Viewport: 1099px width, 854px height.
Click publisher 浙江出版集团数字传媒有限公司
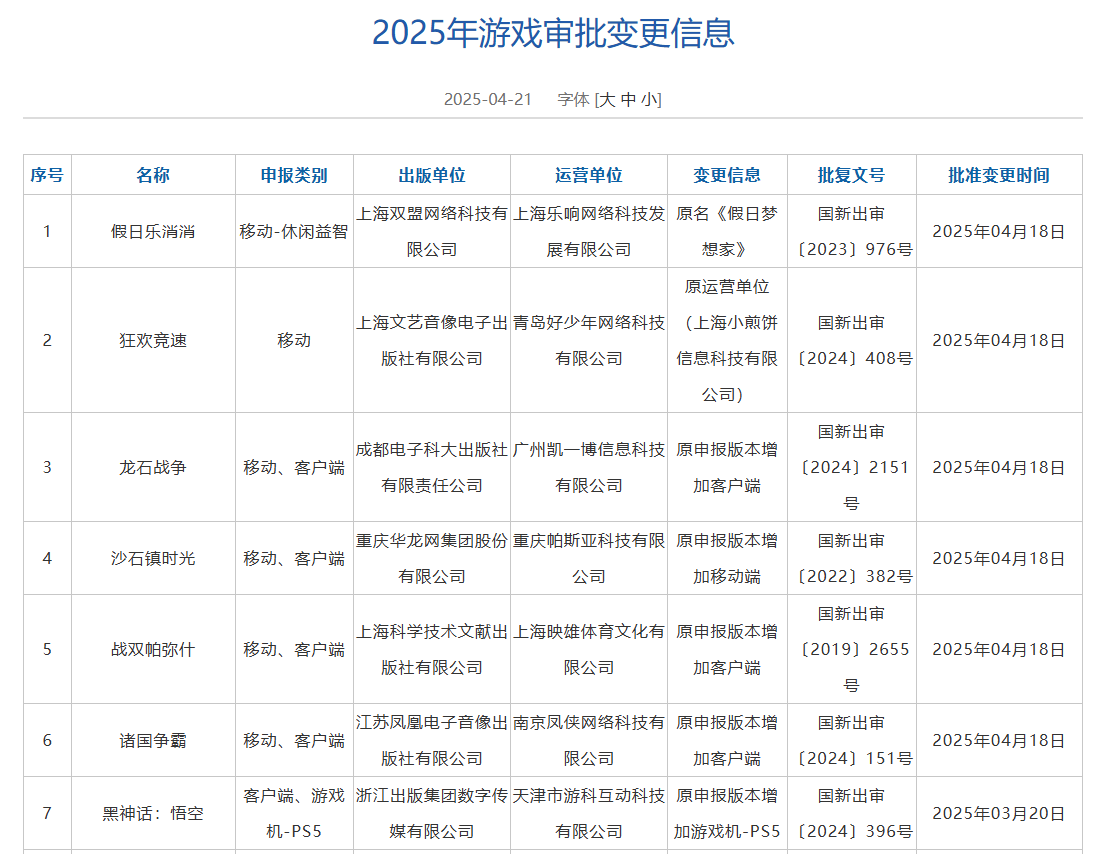coord(432,813)
